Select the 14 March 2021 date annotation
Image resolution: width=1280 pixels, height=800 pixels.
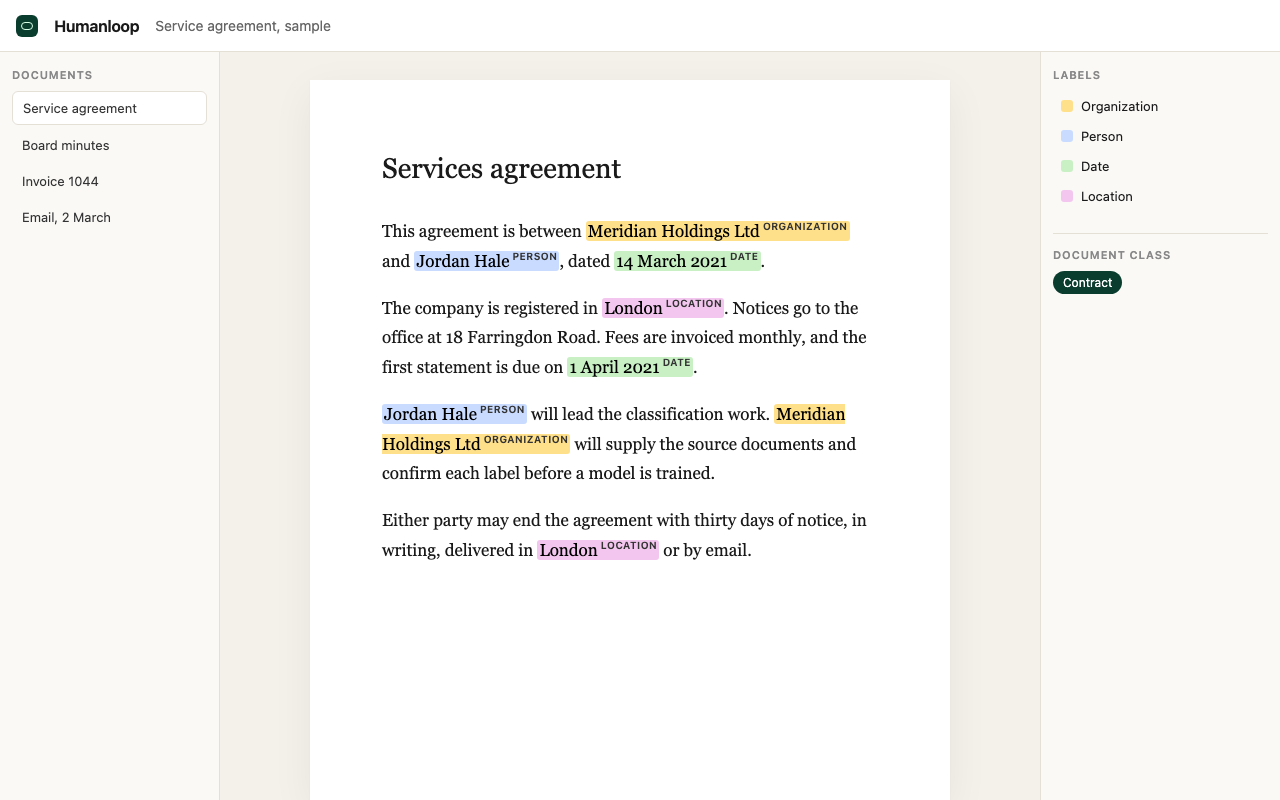[x=687, y=261]
